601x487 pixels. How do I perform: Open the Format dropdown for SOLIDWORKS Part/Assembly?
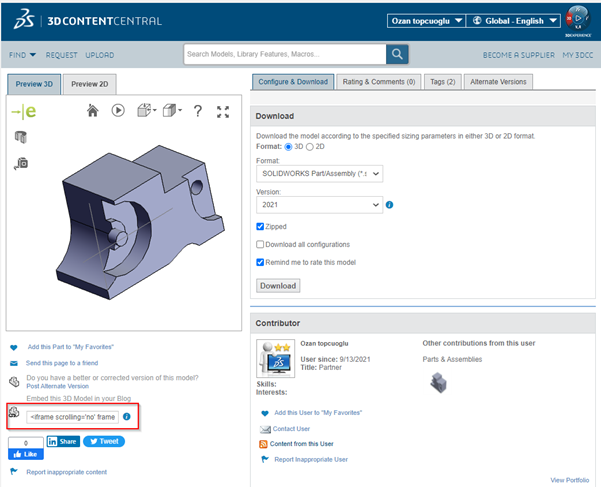pyautogui.click(x=319, y=174)
